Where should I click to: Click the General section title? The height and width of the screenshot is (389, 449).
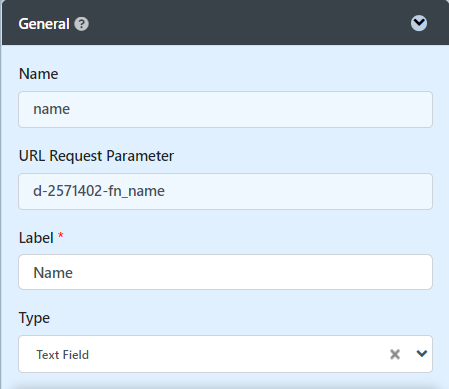coord(44,24)
